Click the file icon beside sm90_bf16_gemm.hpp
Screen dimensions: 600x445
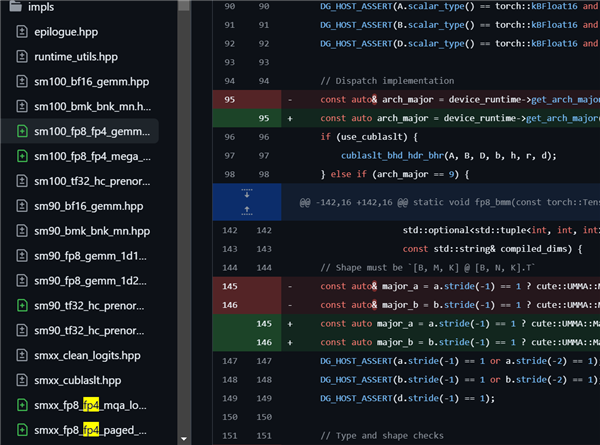pos(23,206)
